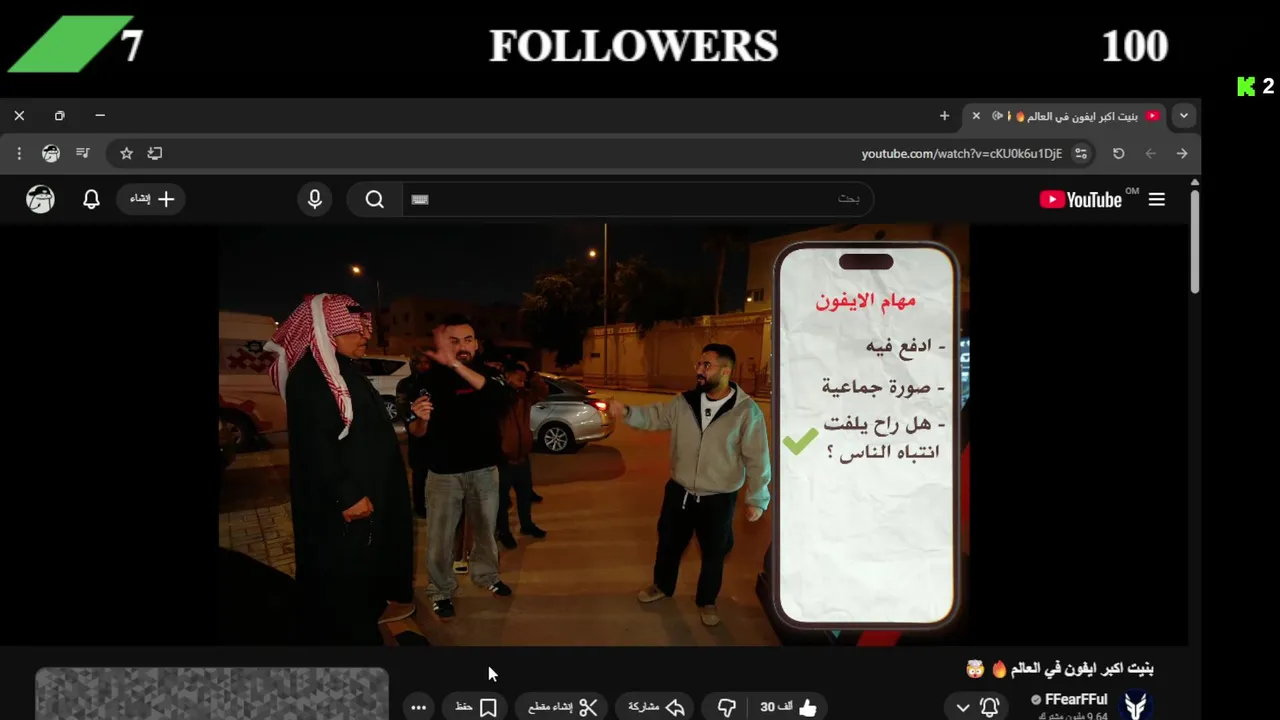This screenshot has width=1280, height=720.
Task: Like the video (30 ألف)
Action: [x=788, y=707]
